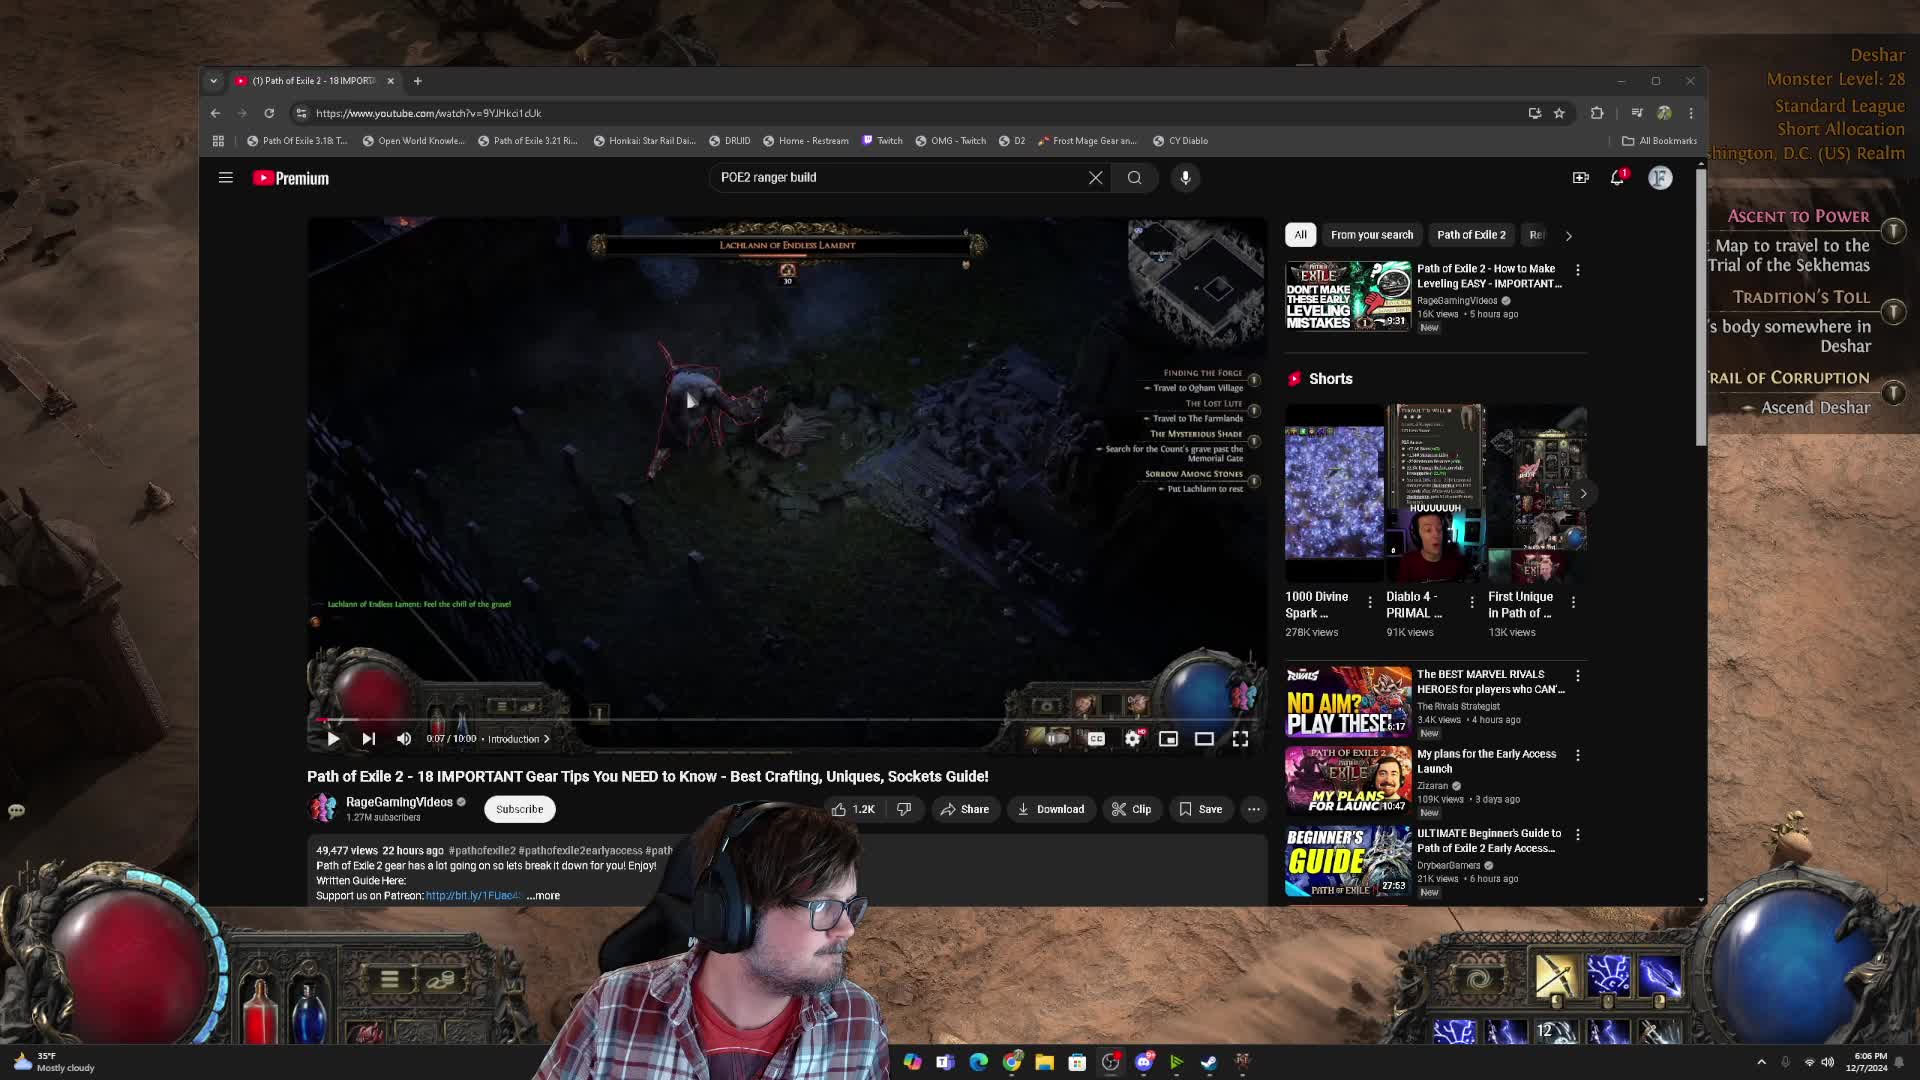Switch video to miniplayer
1920x1080 pixels.
click(1168, 739)
